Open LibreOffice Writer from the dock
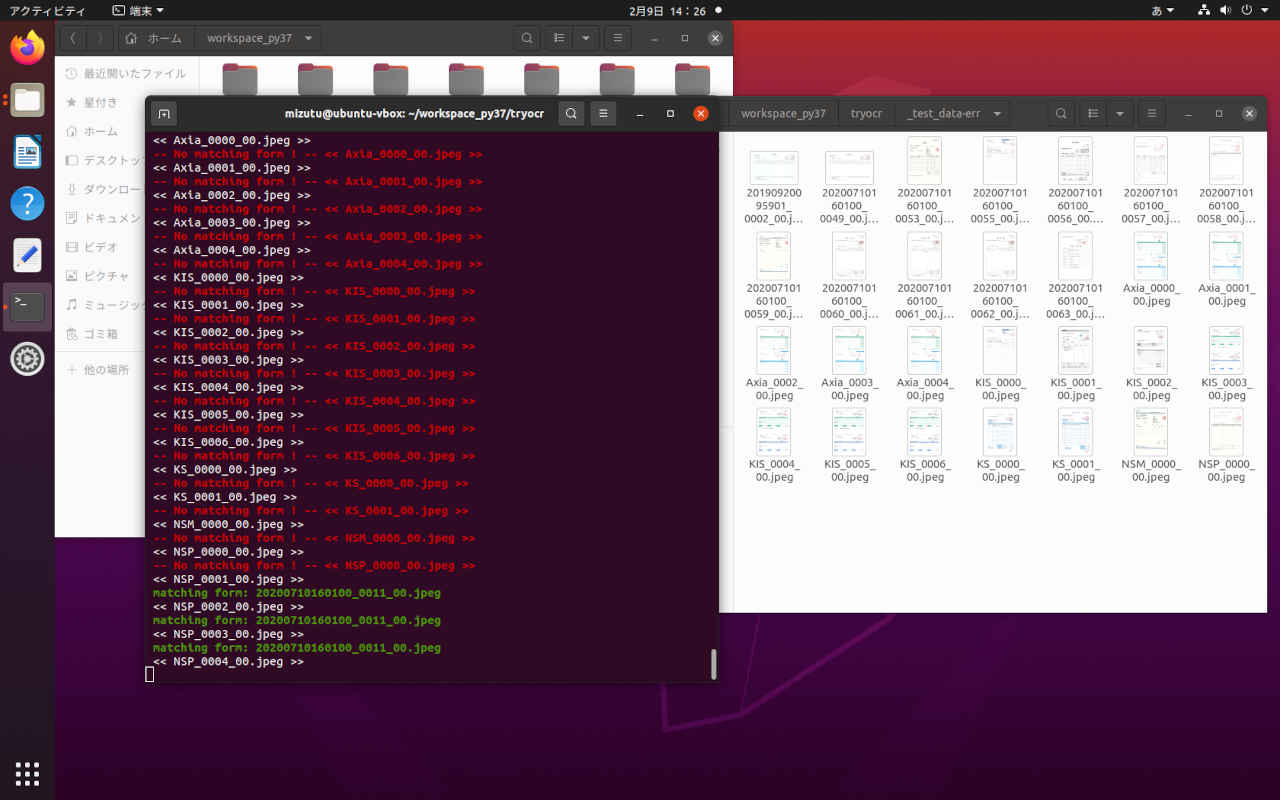This screenshot has height=800, width=1280. (x=27, y=152)
